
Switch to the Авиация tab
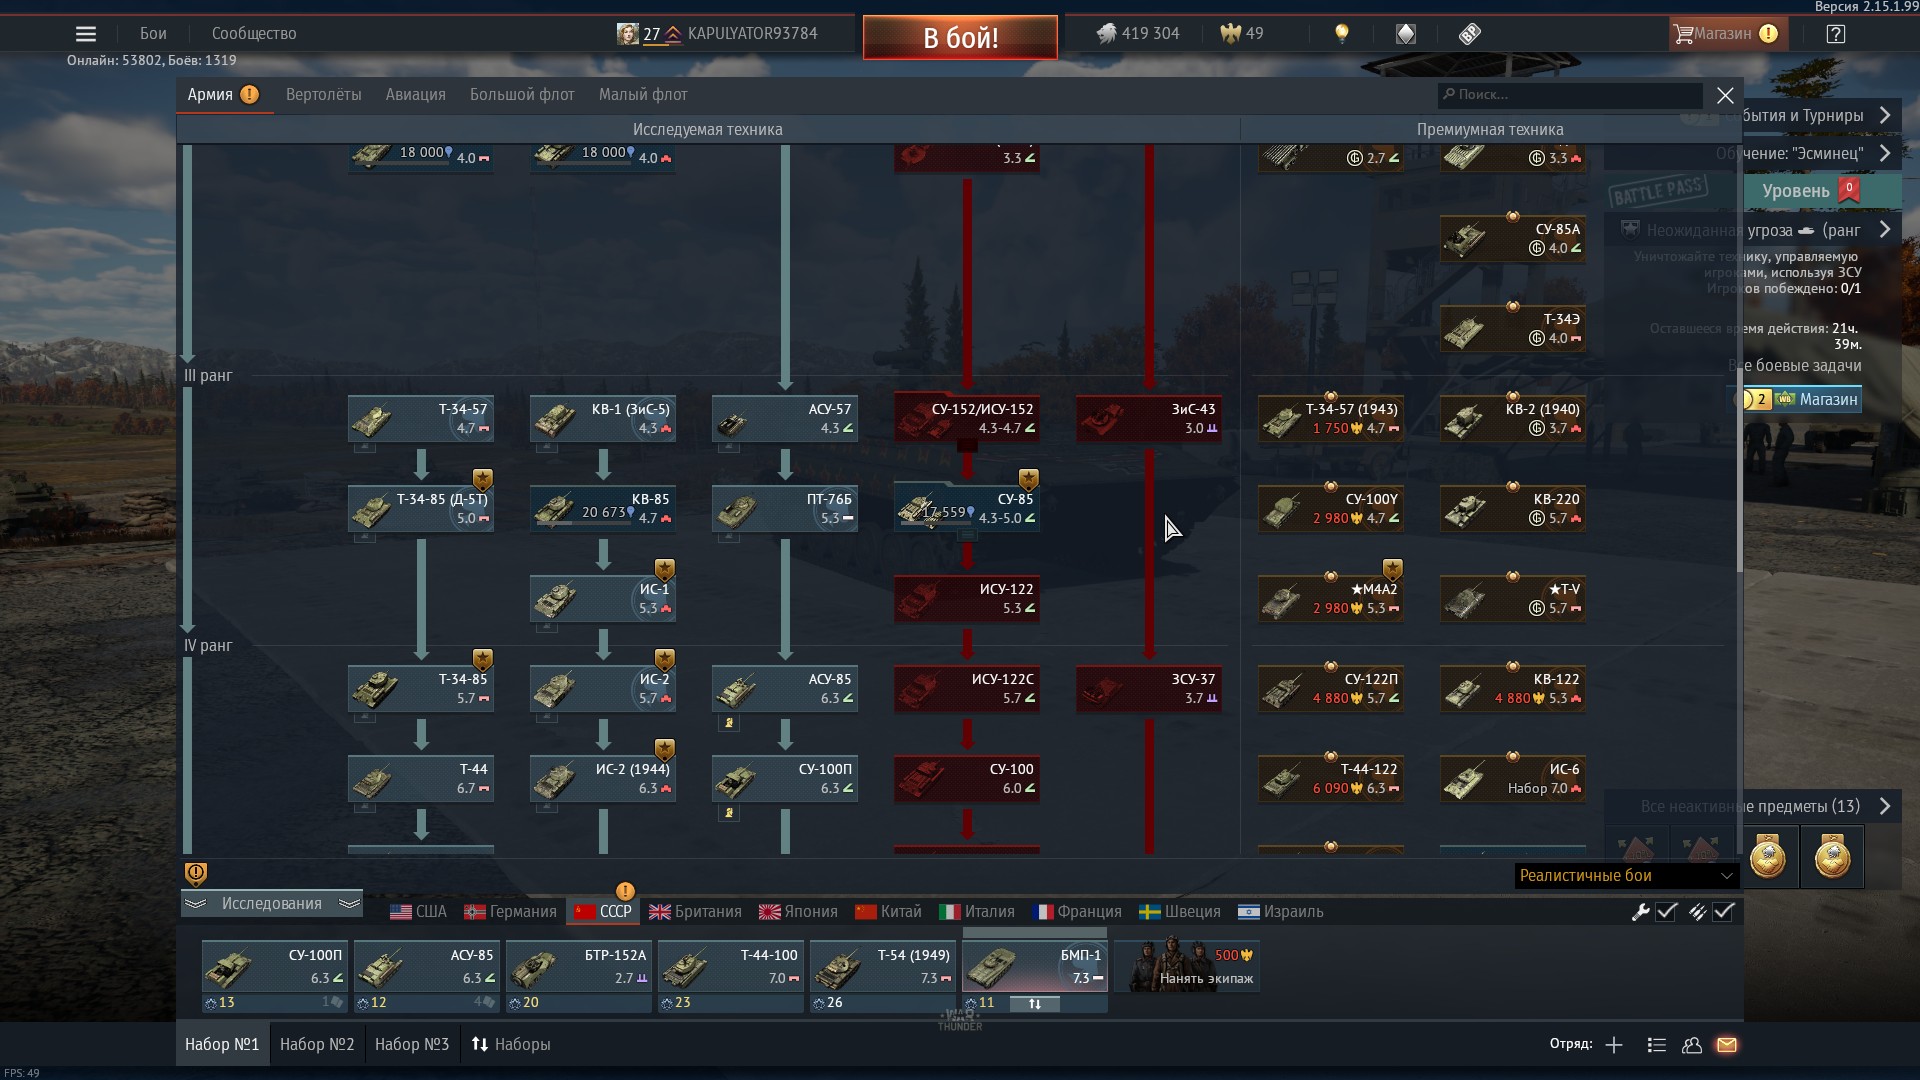click(416, 95)
